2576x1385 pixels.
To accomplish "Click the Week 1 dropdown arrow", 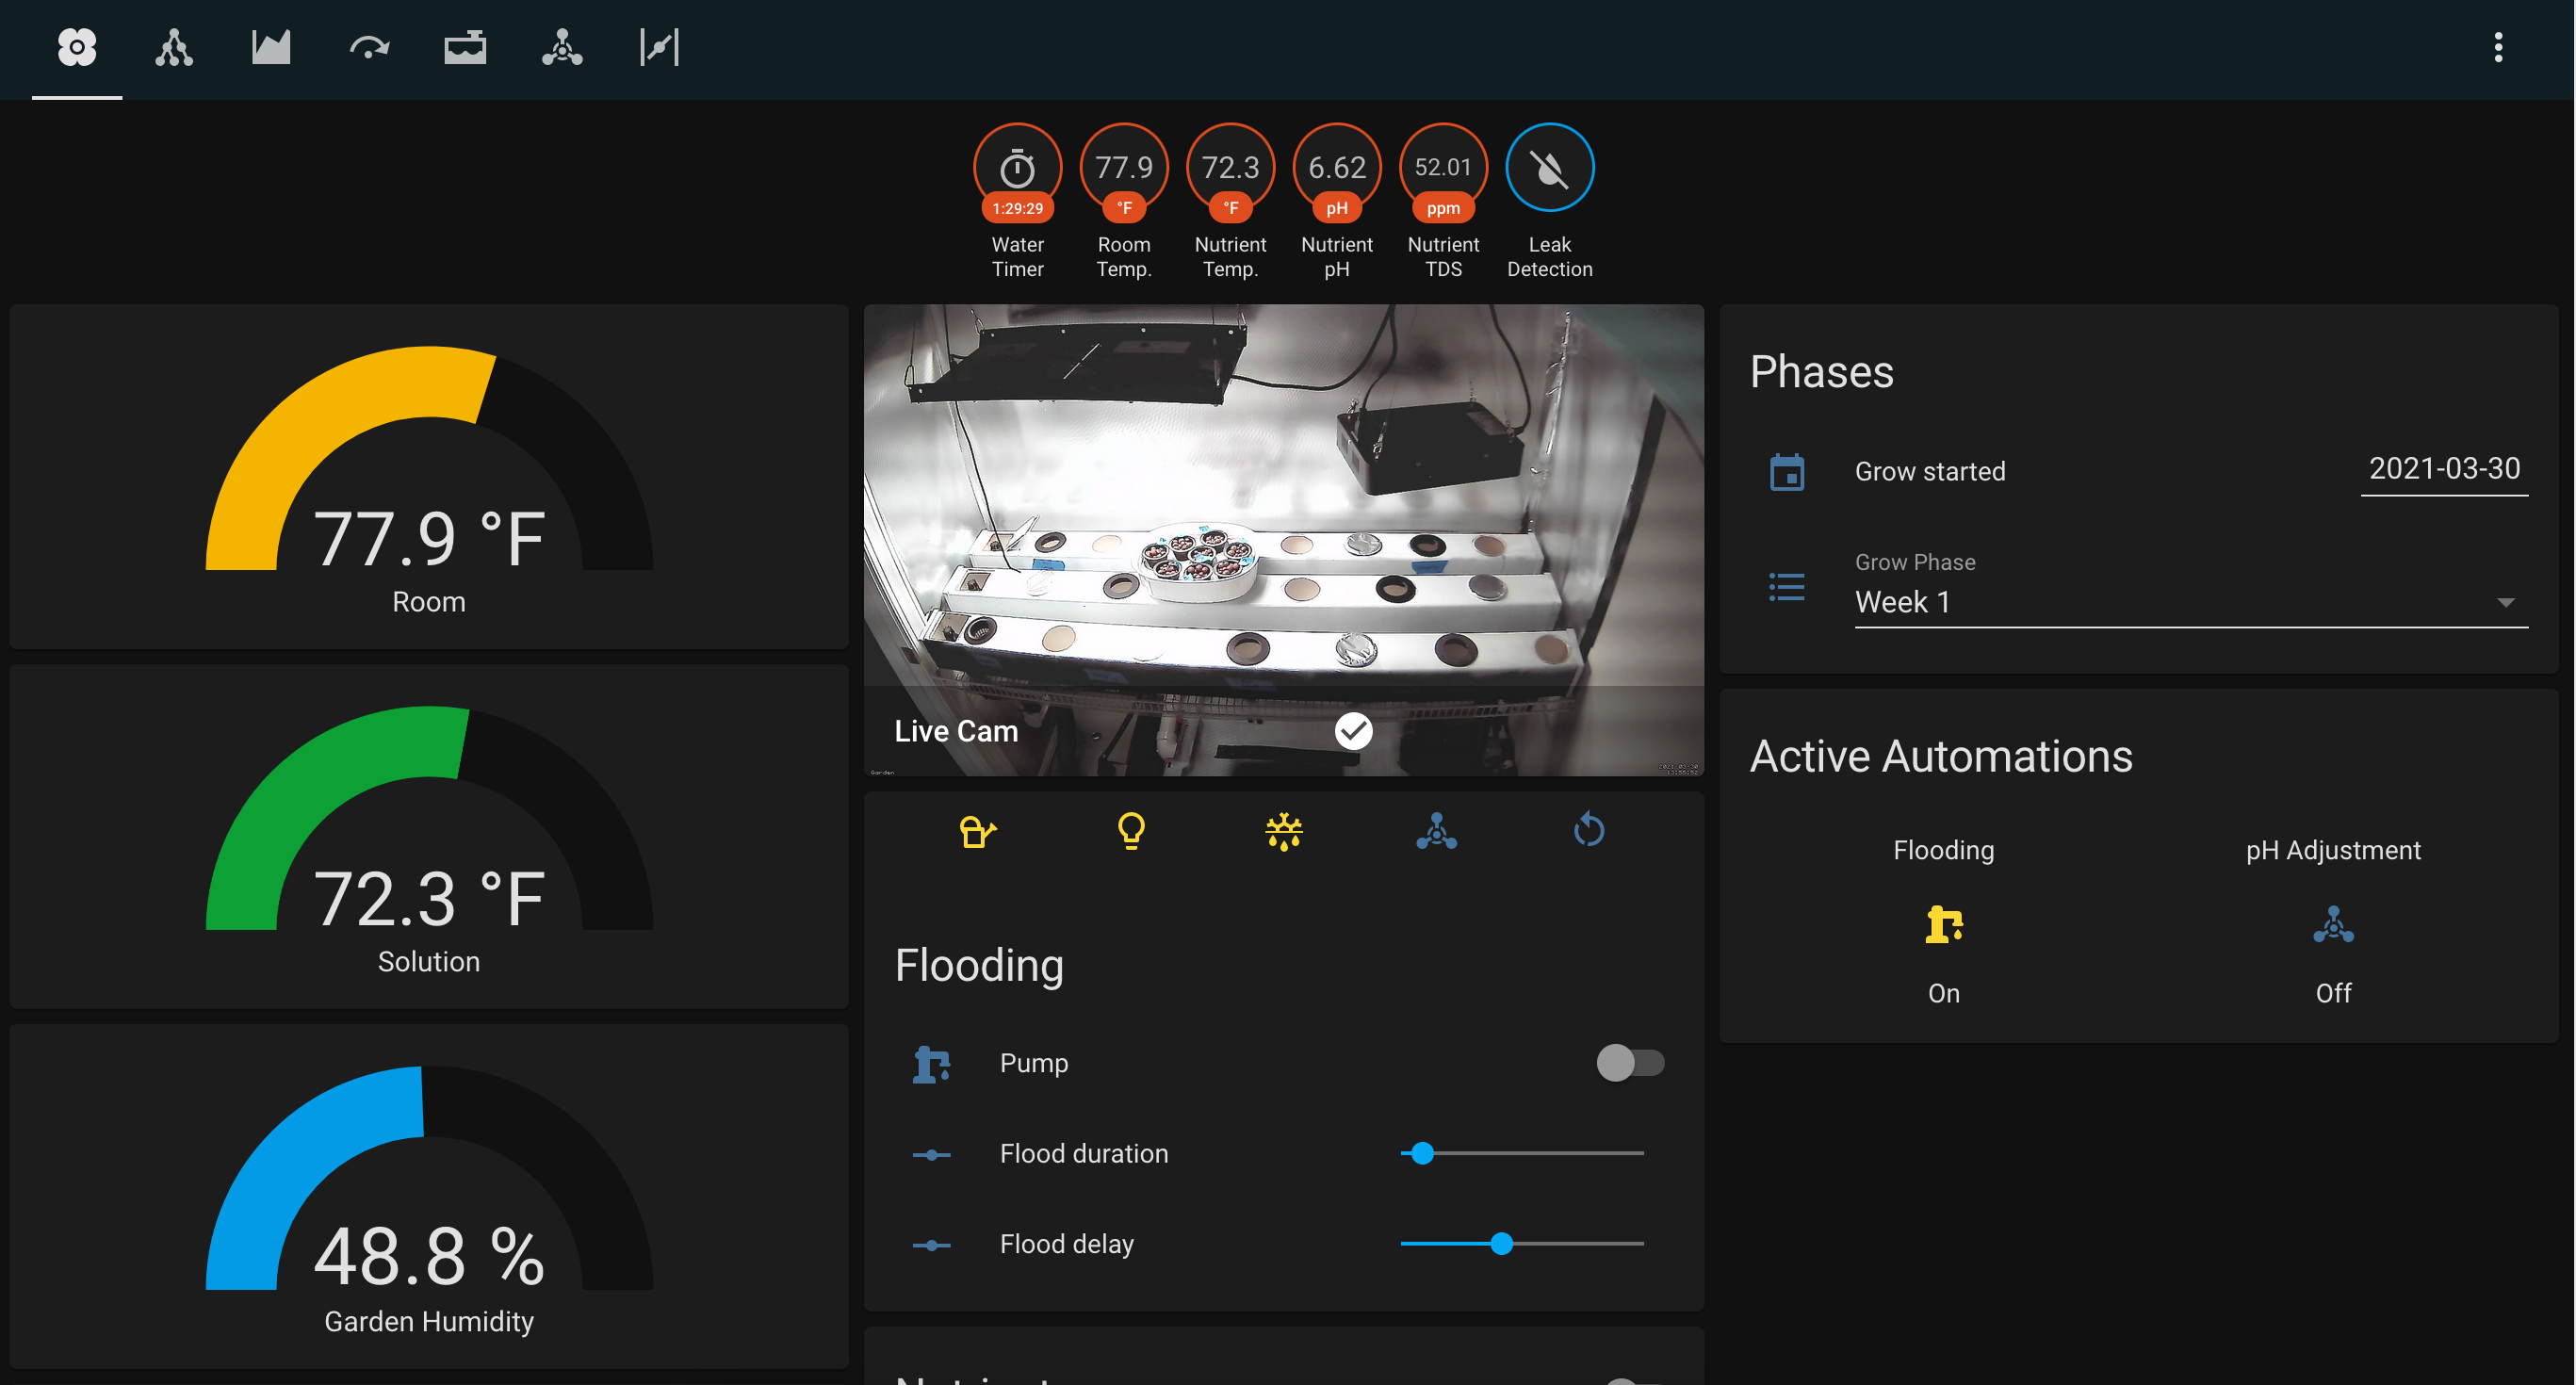I will (x=2504, y=602).
